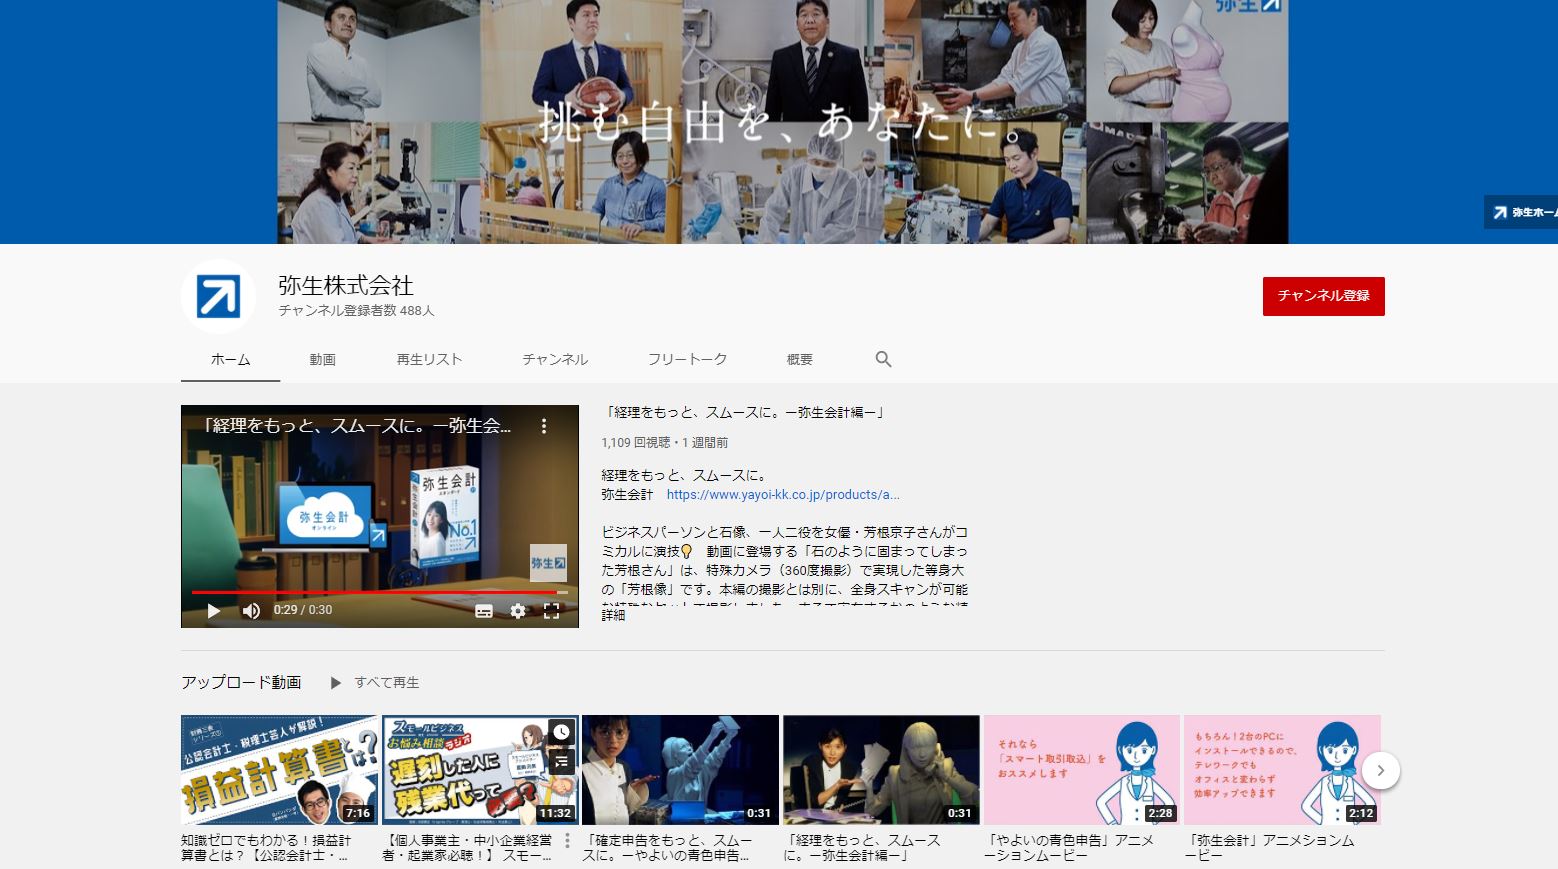Image resolution: width=1558 pixels, height=869 pixels.
Task: Add 遅刻した人に残業代 video to queue
Action: pyautogui.click(x=562, y=762)
